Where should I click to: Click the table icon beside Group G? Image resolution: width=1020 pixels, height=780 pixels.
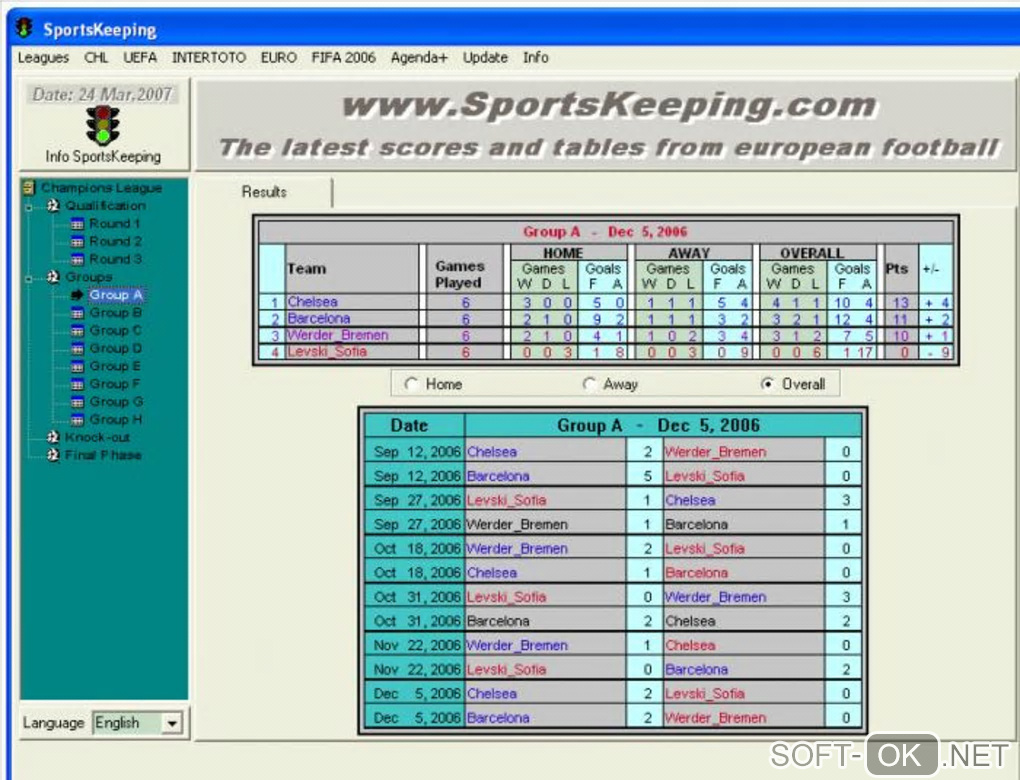(77, 402)
